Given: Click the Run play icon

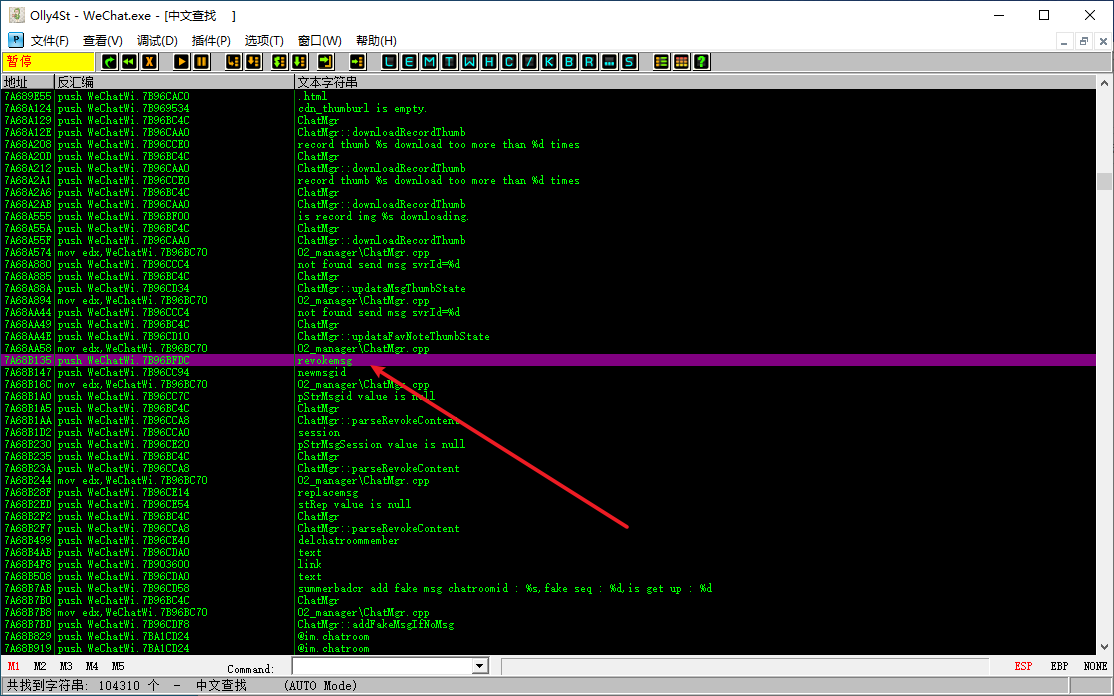Looking at the screenshot, I should pyautogui.click(x=182, y=62).
